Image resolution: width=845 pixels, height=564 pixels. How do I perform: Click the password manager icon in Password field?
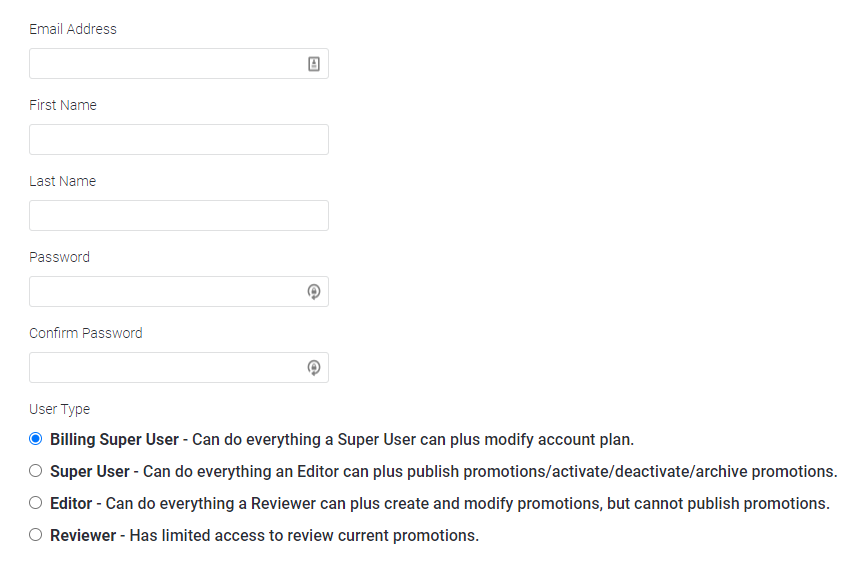tap(314, 292)
